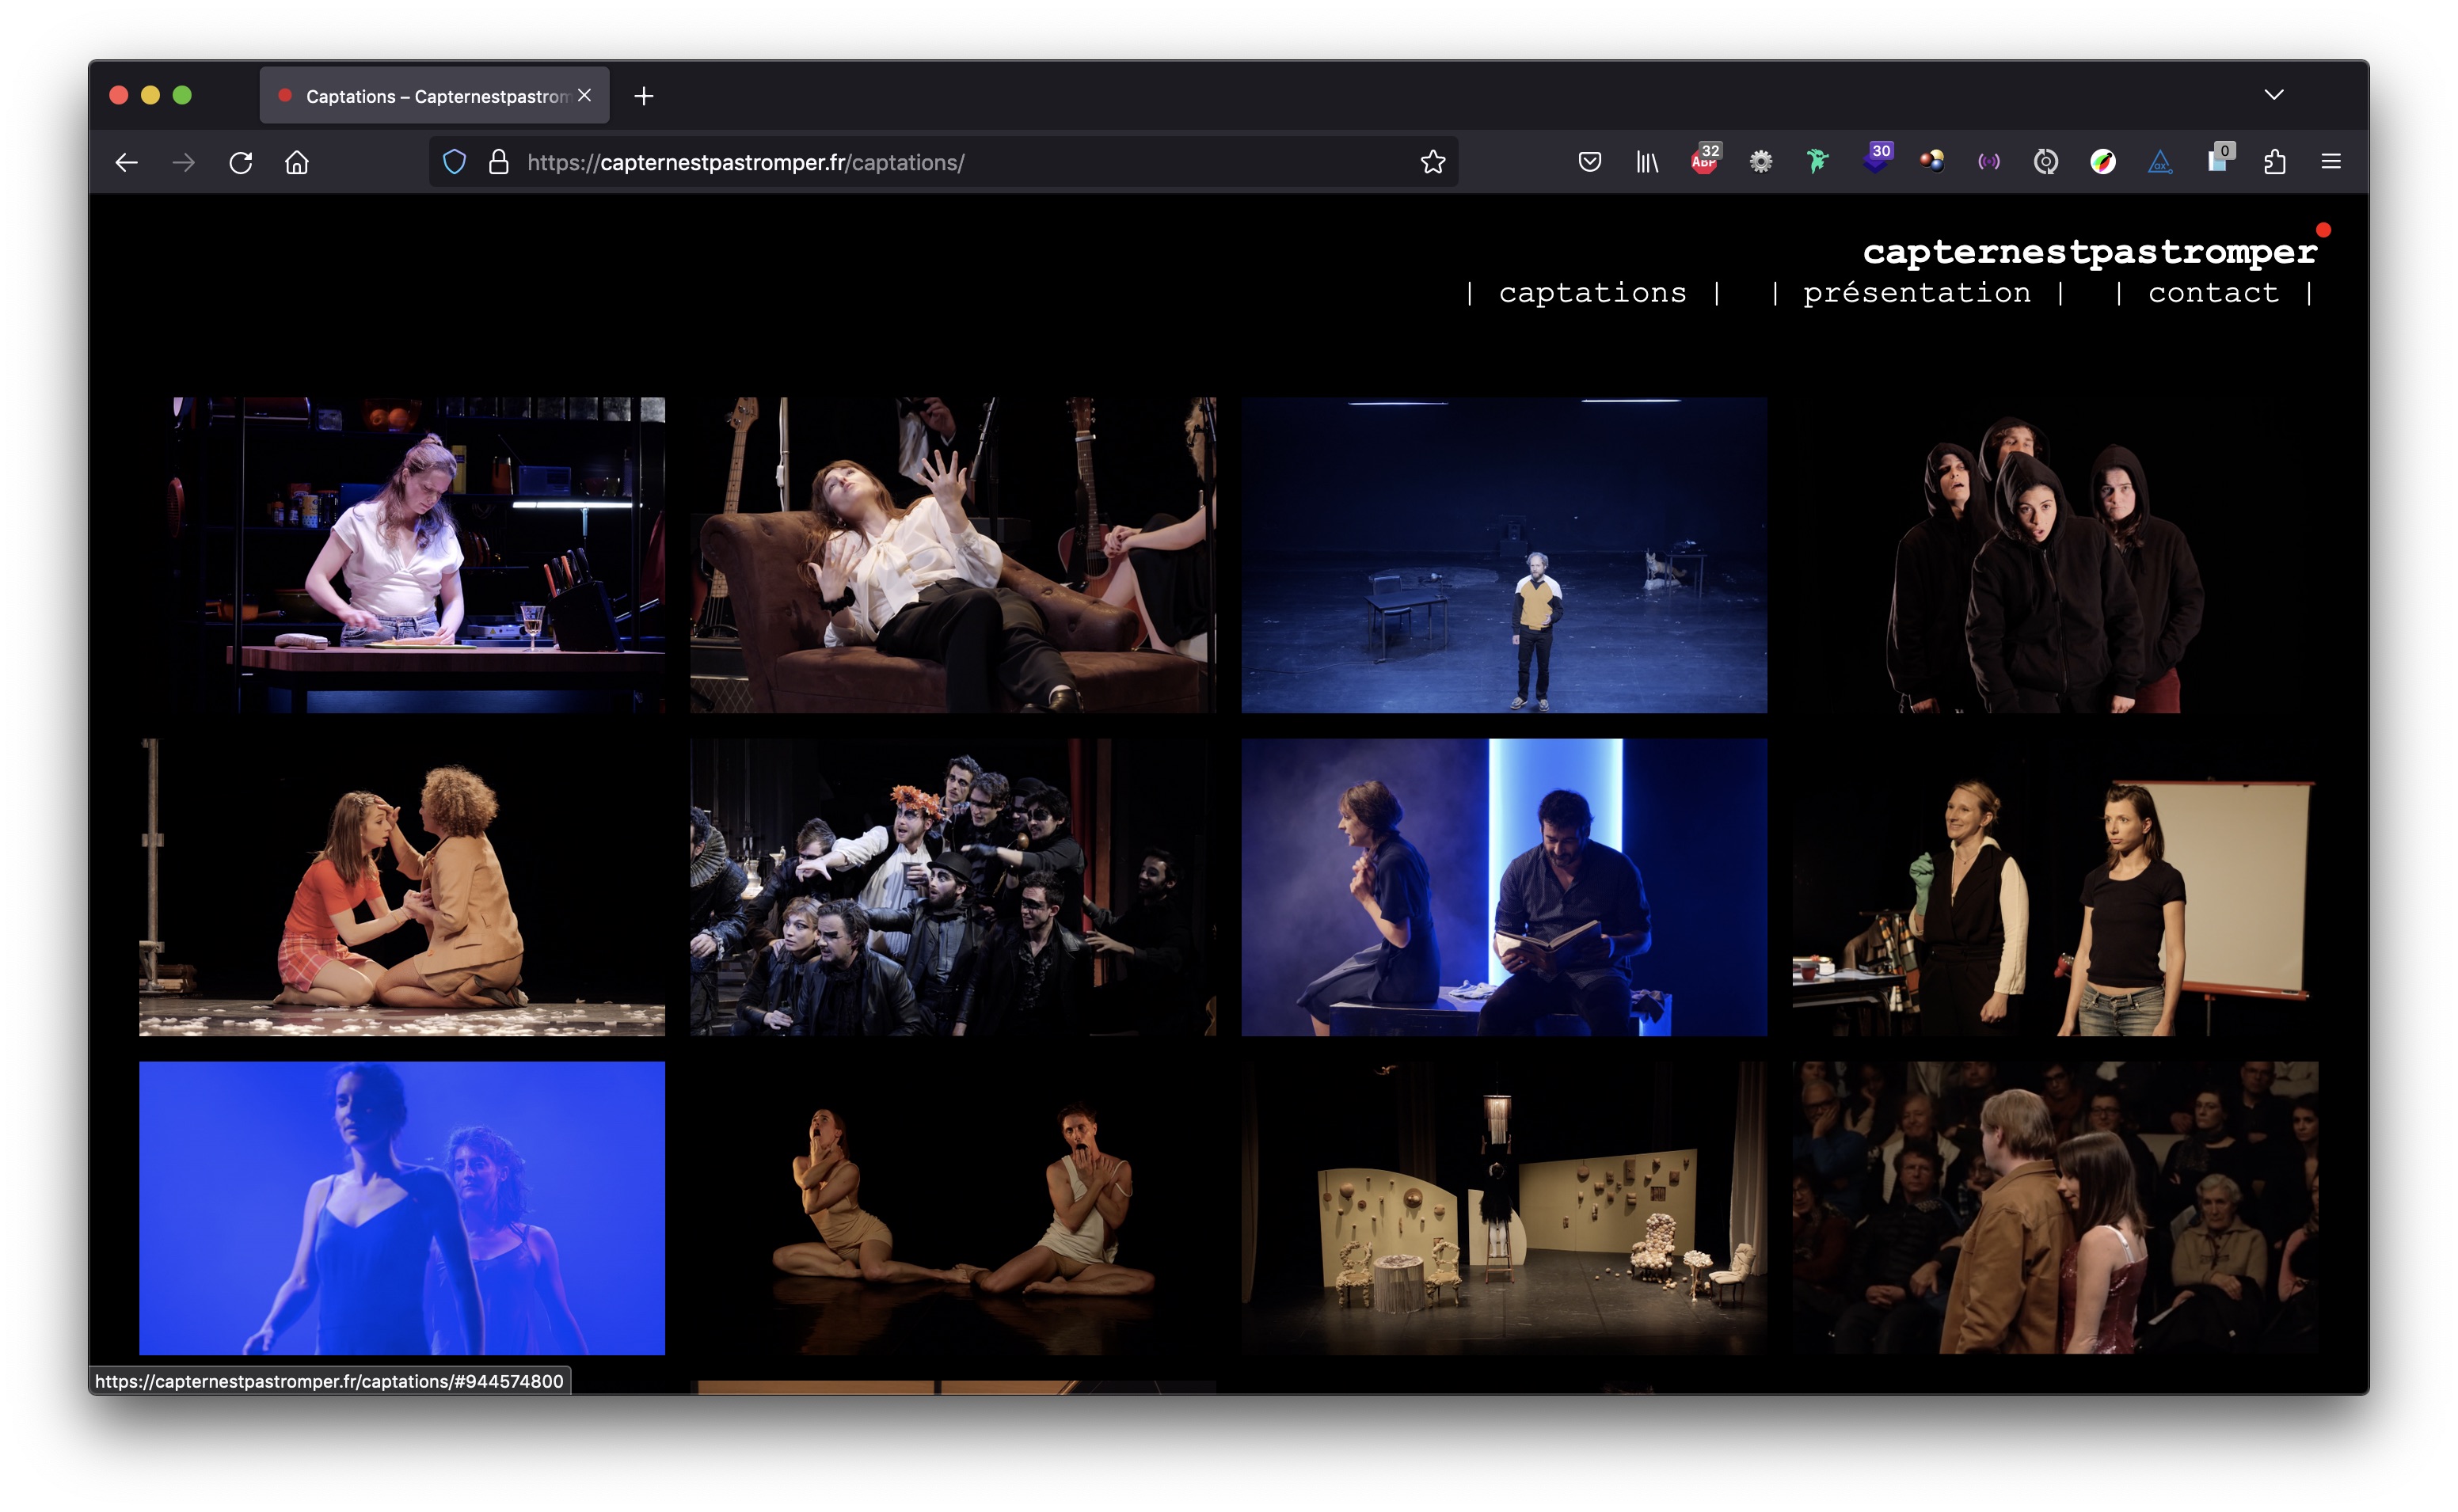
Task: Open the browser home page
Action: point(297,162)
